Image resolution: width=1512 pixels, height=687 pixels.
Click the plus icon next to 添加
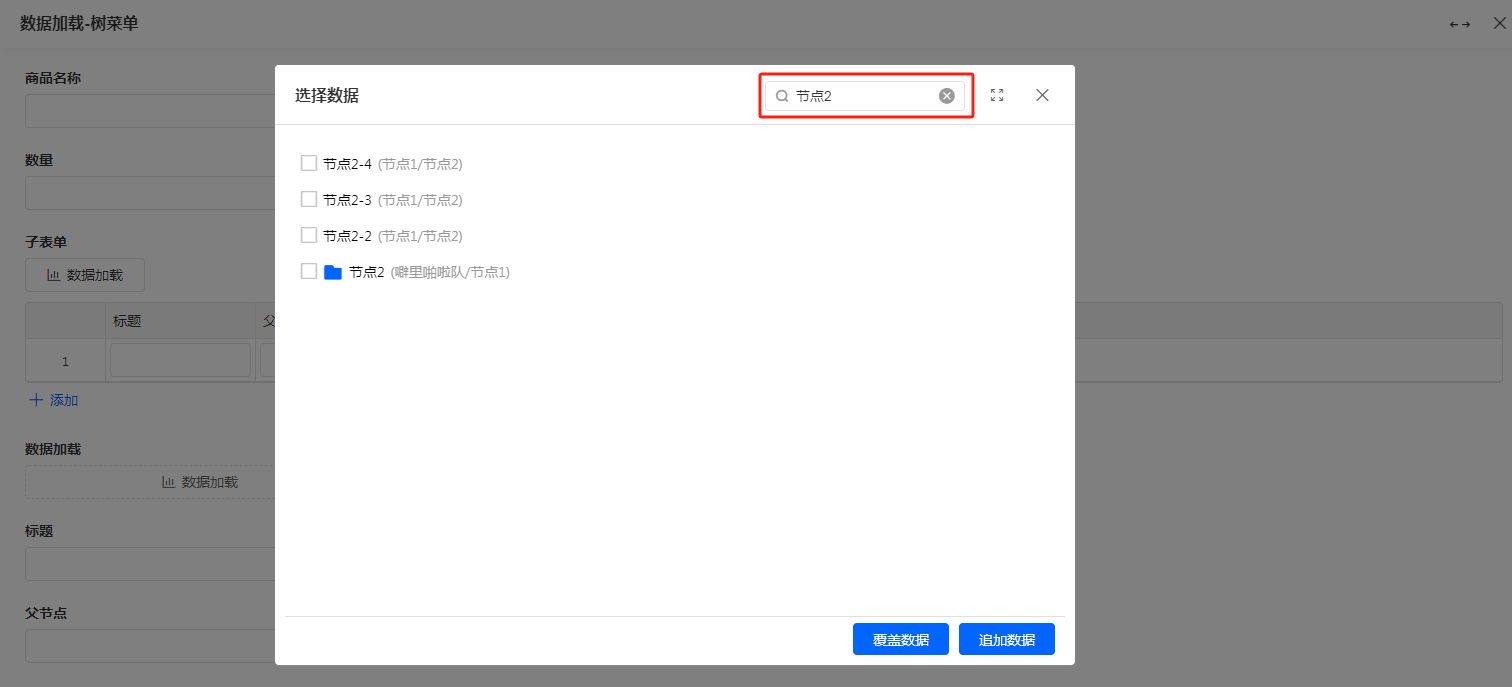pos(36,400)
